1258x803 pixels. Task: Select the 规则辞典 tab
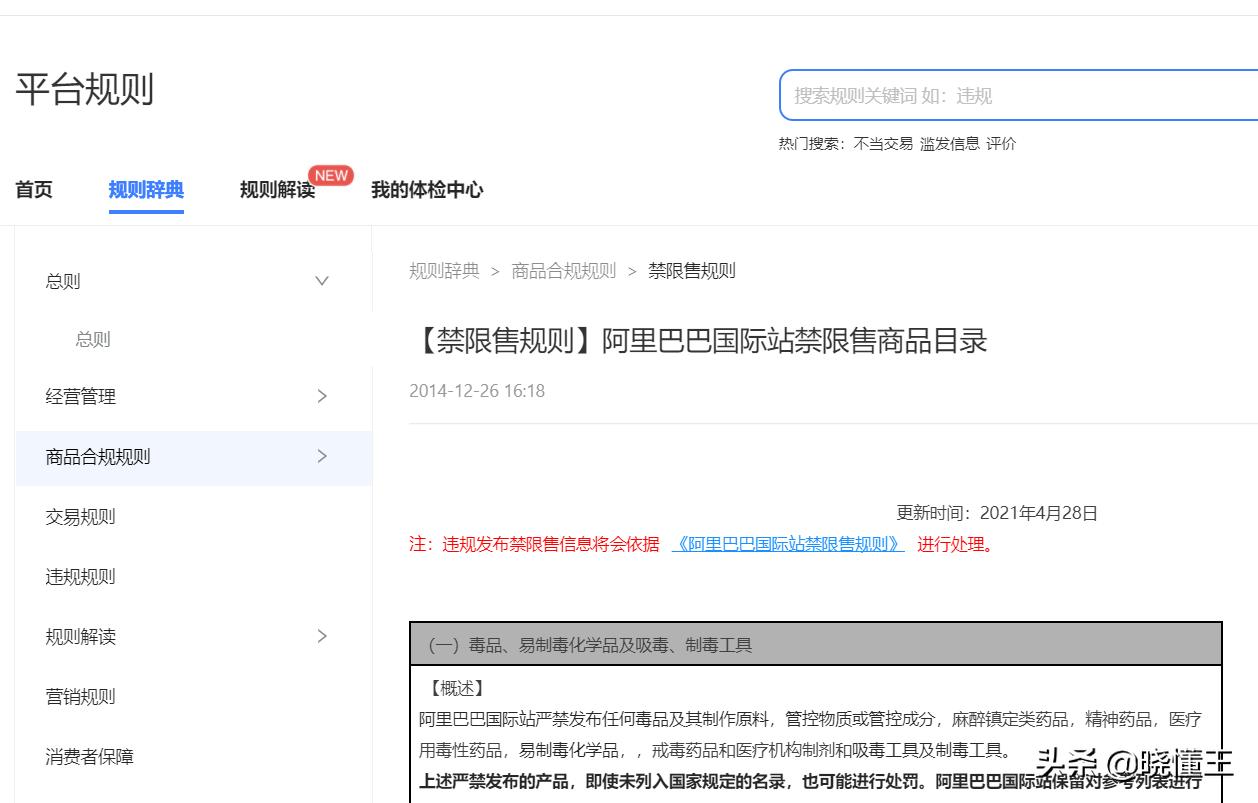tap(146, 190)
